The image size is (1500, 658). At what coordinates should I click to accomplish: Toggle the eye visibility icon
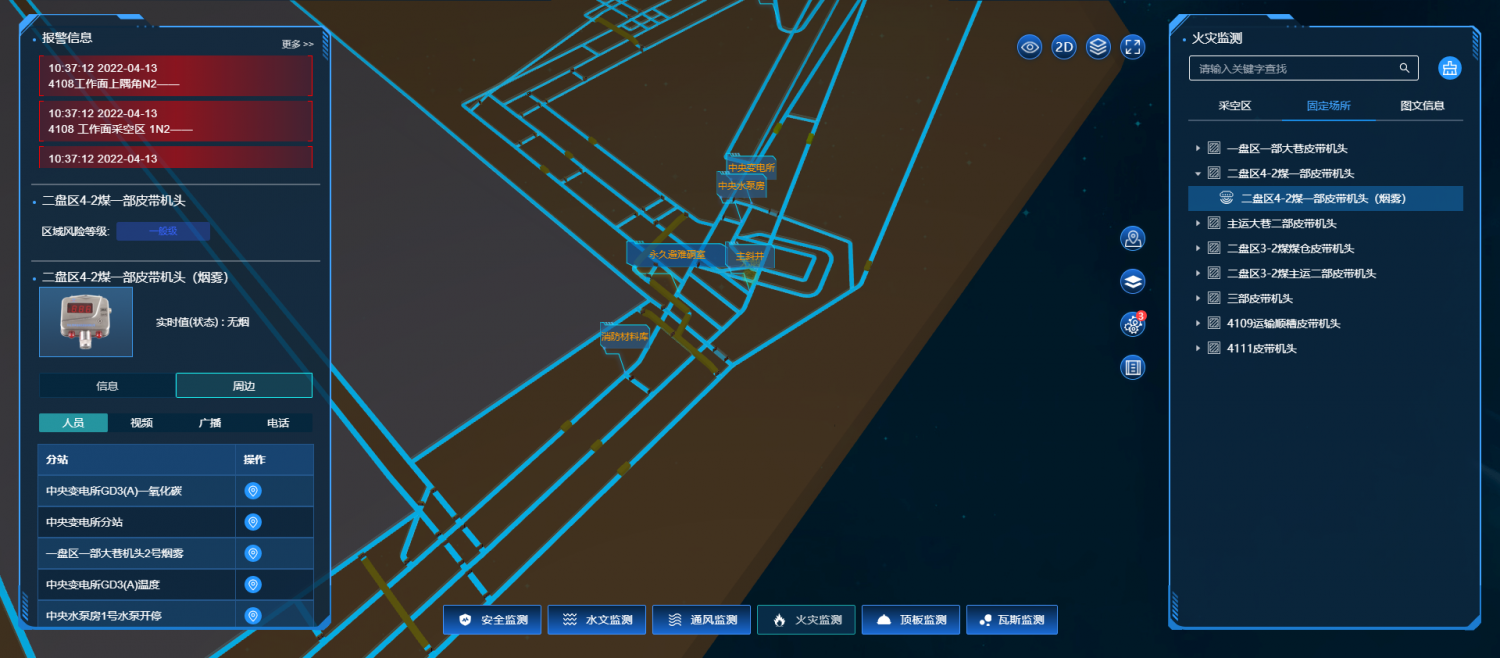point(1030,46)
